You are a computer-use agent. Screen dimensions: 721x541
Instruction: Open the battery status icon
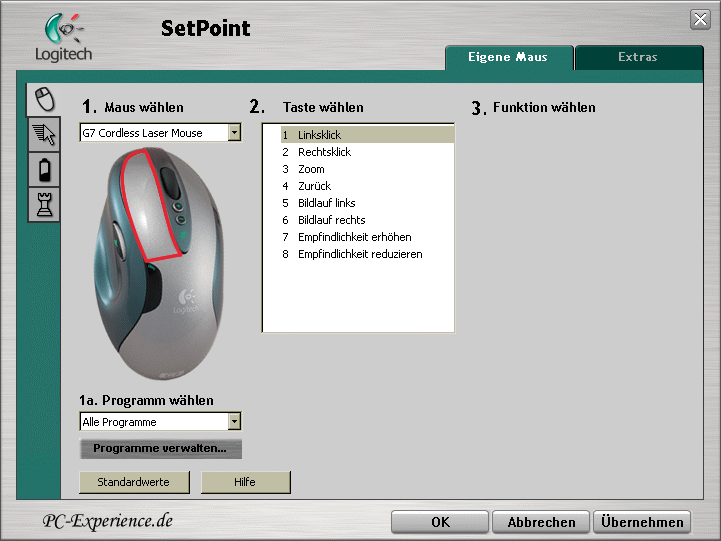click(45, 170)
